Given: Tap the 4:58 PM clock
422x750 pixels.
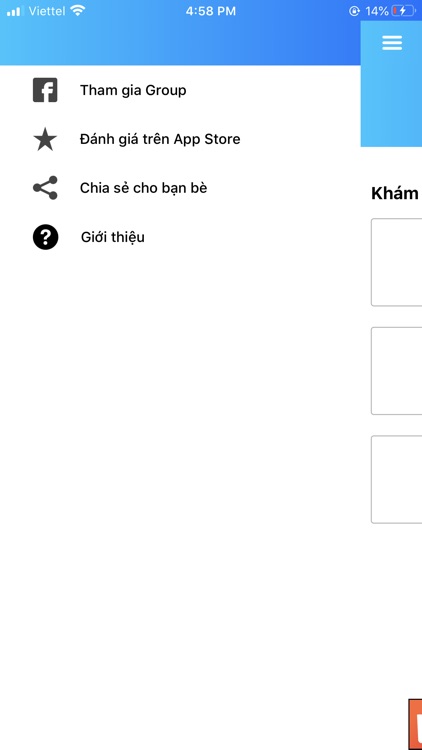Looking at the screenshot, I should pyautogui.click(x=211, y=11).
